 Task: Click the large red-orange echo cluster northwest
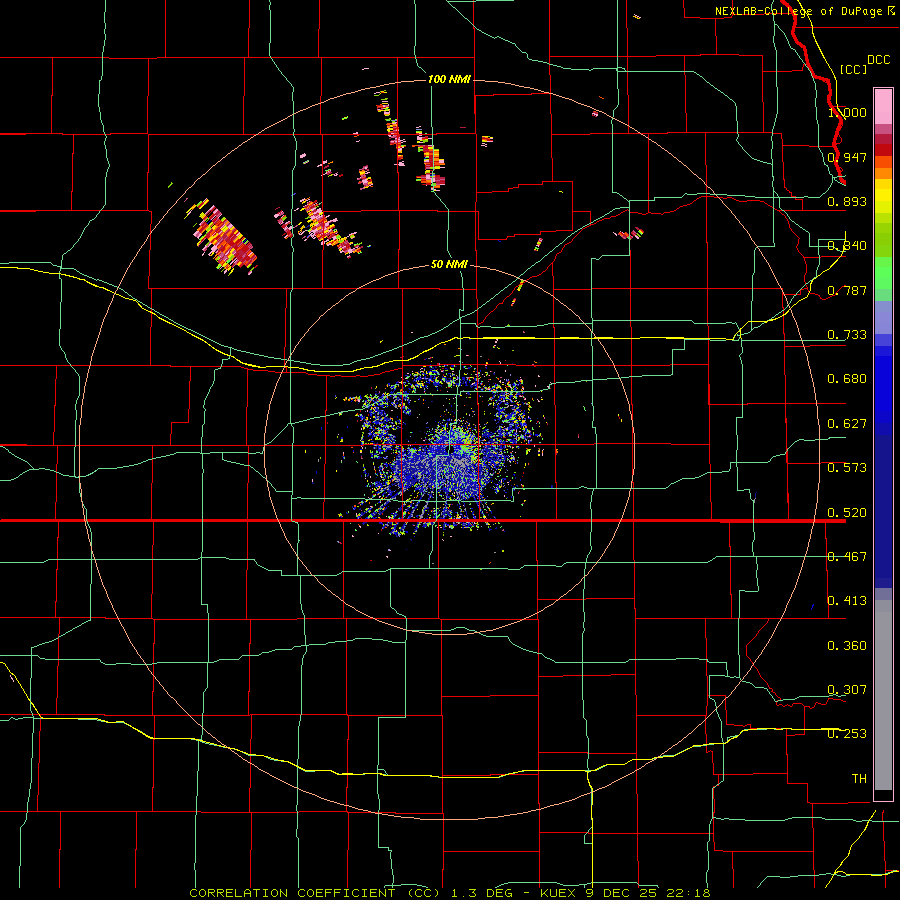[x=224, y=238]
